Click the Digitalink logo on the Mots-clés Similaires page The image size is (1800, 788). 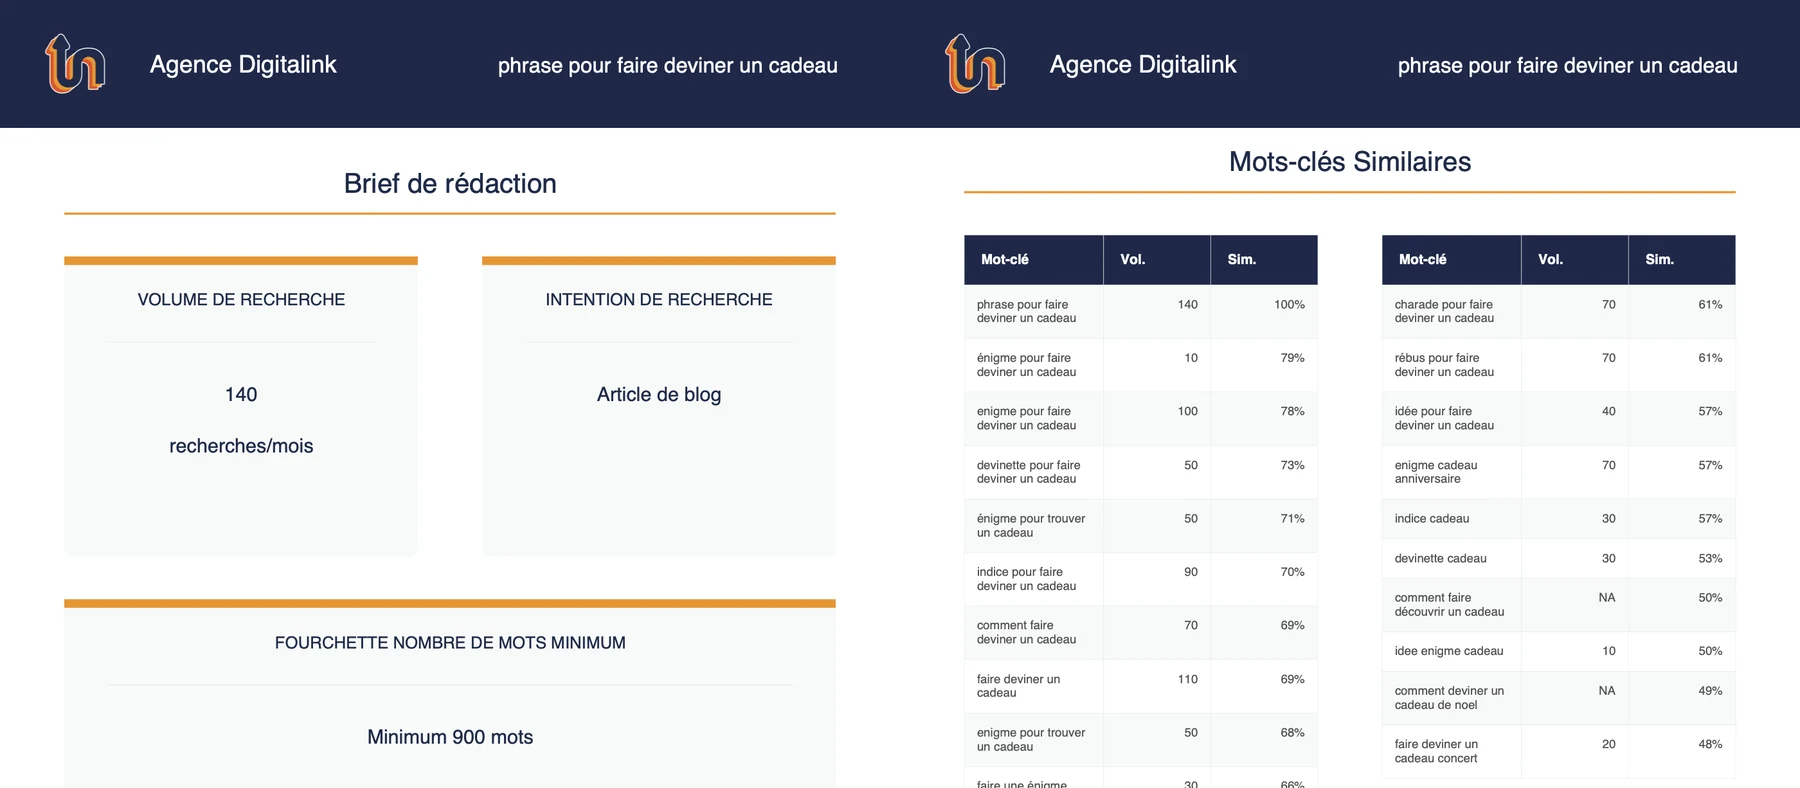click(975, 64)
